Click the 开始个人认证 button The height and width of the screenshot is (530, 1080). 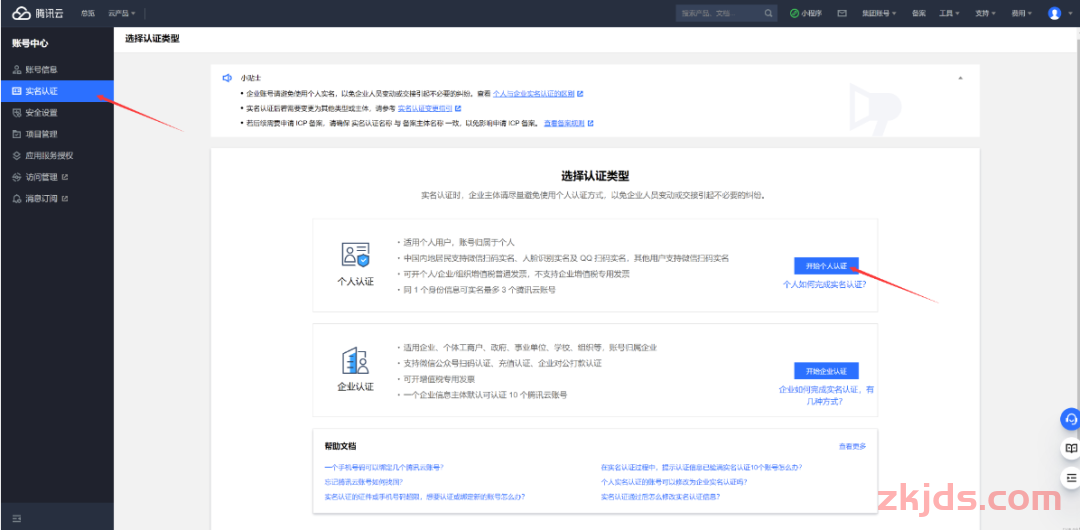pyautogui.click(x=826, y=266)
